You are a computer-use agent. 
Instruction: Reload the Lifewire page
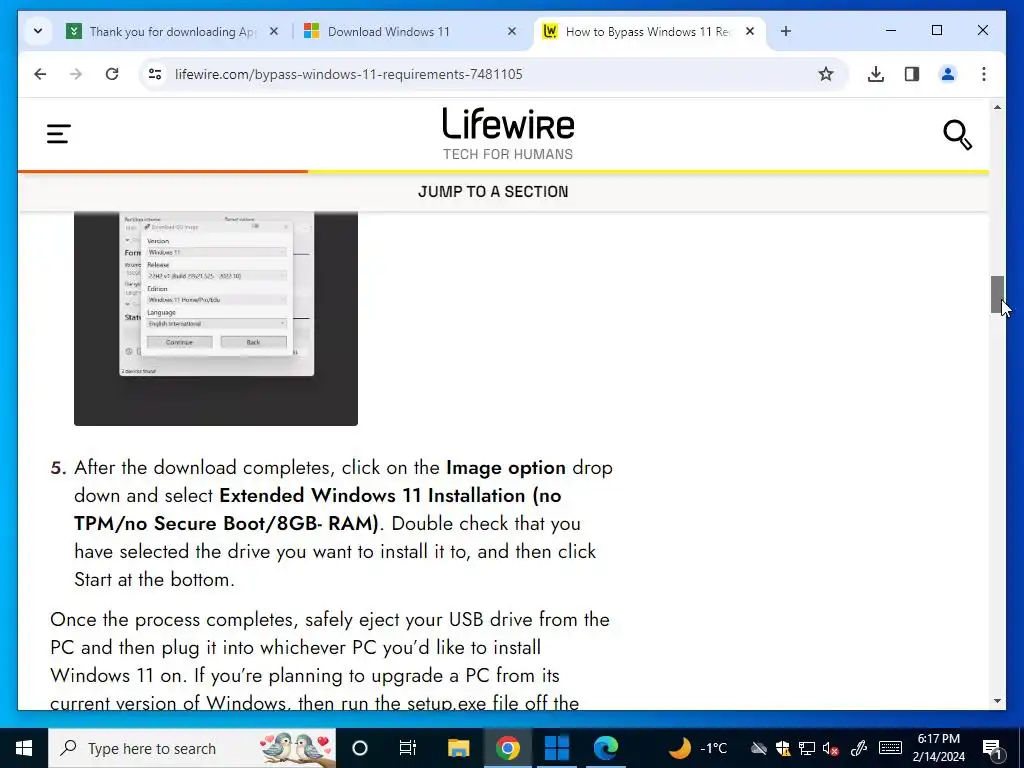click(112, 74)
